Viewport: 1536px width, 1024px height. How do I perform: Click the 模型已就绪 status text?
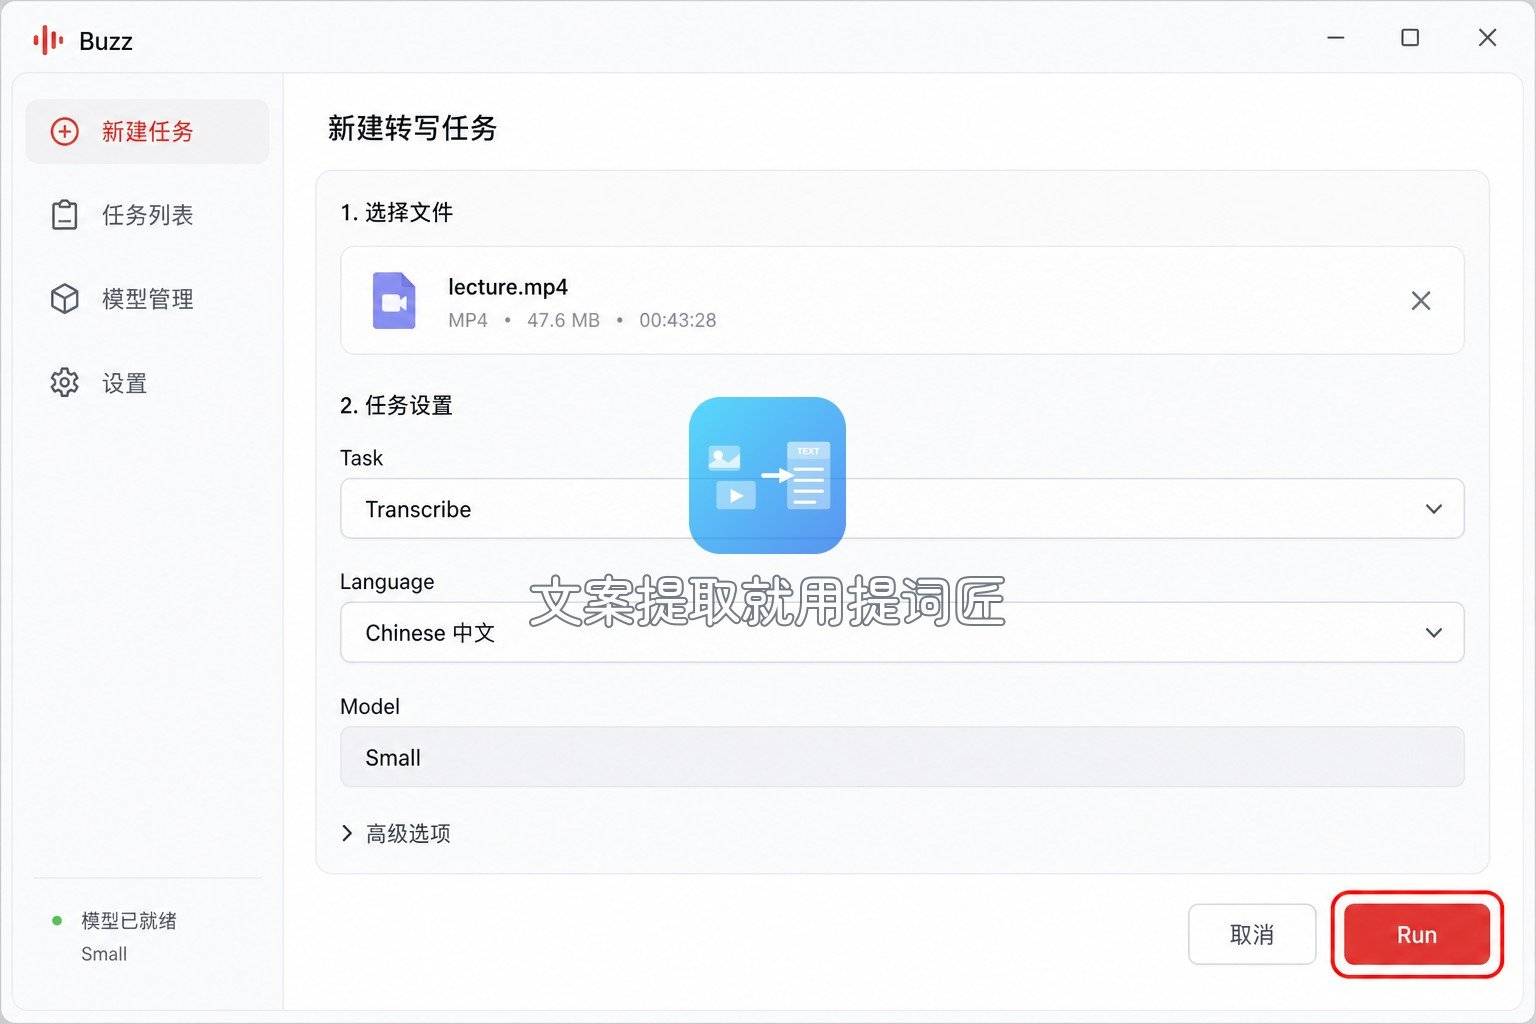(129, 921)
